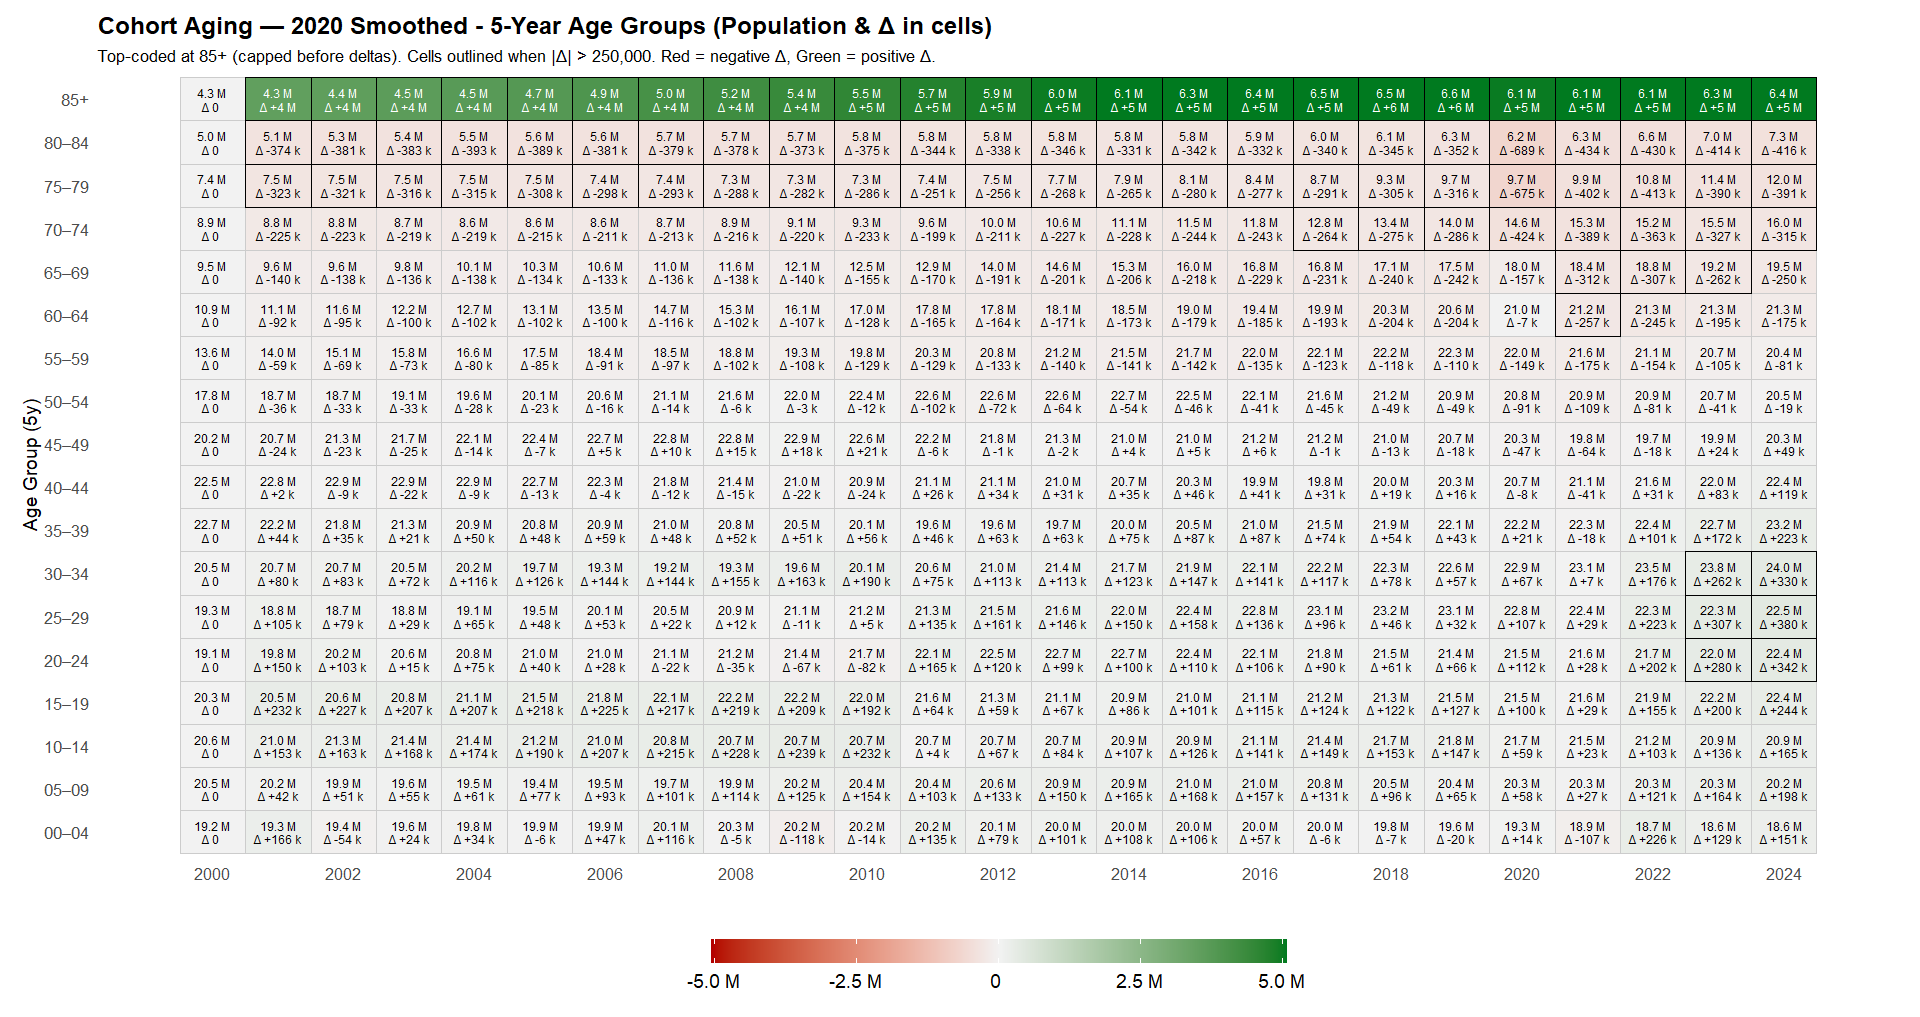Select the '18.7 M Δ +226 k' cell
Screen dimensions: 1920x1017
click(1653, 833)
